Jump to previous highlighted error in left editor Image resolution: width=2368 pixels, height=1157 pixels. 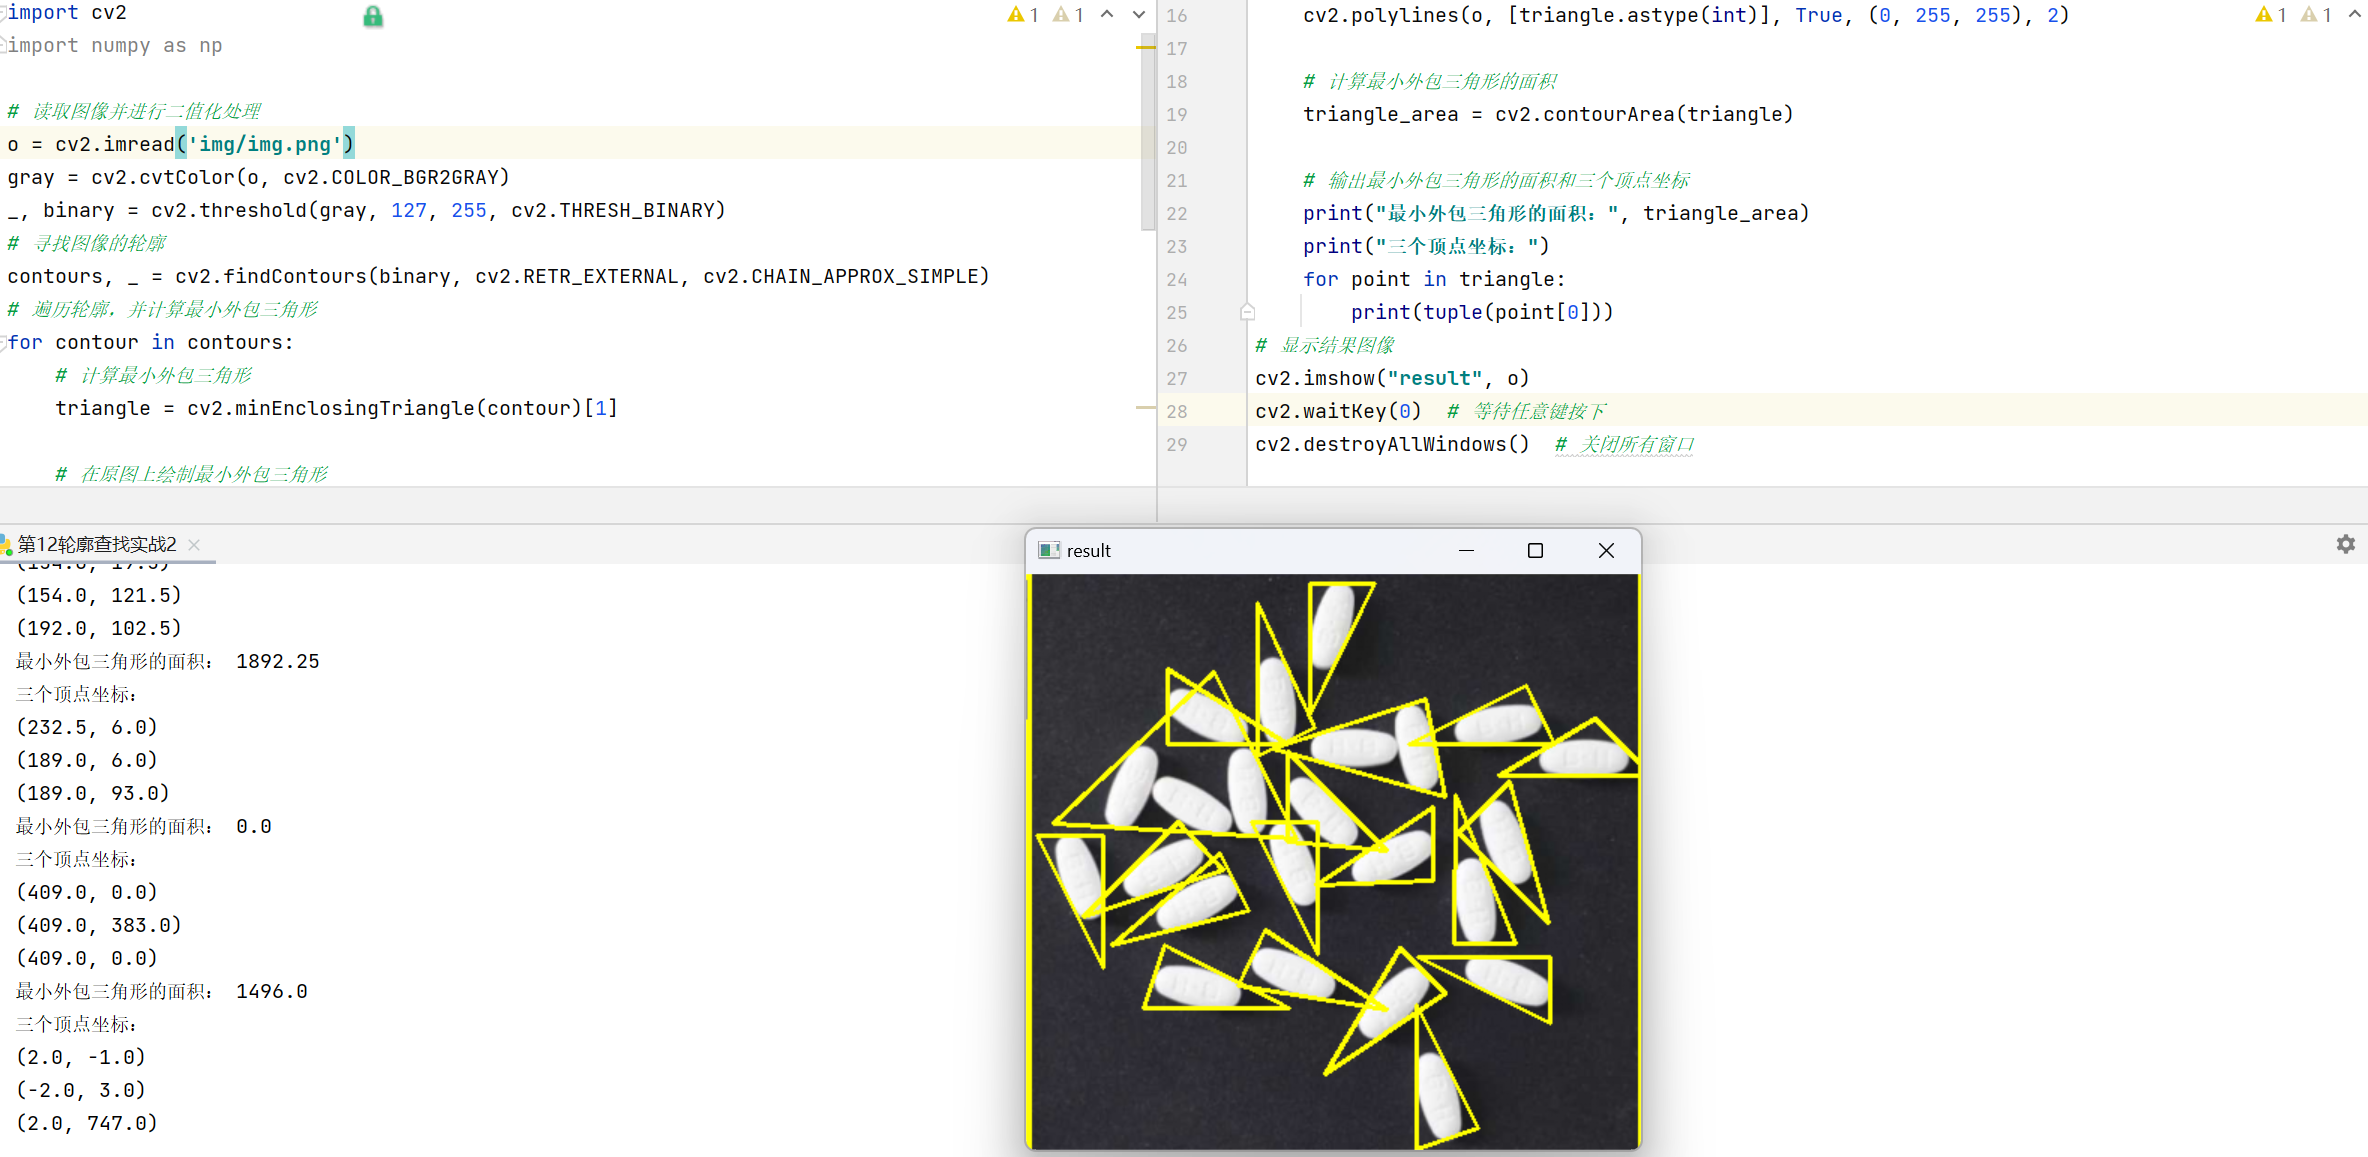tap(1107, 15)
